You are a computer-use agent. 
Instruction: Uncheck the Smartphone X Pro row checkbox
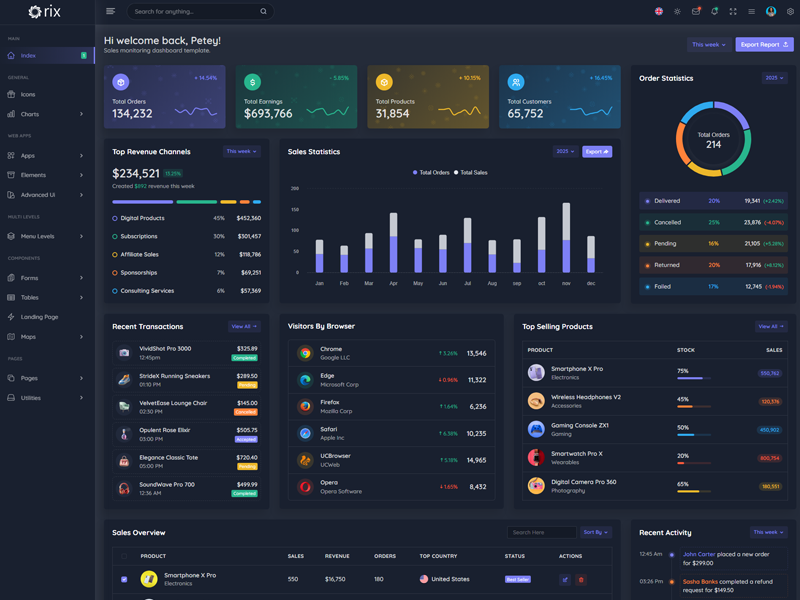(x=124, y=579)
